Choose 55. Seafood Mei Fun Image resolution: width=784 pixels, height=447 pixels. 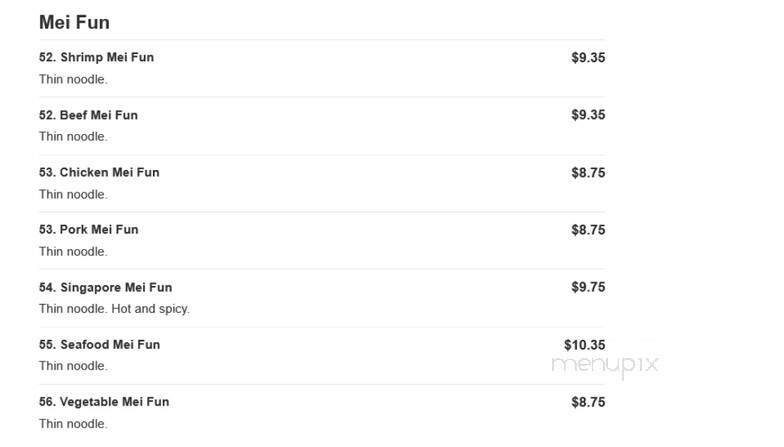coord(100,344)
